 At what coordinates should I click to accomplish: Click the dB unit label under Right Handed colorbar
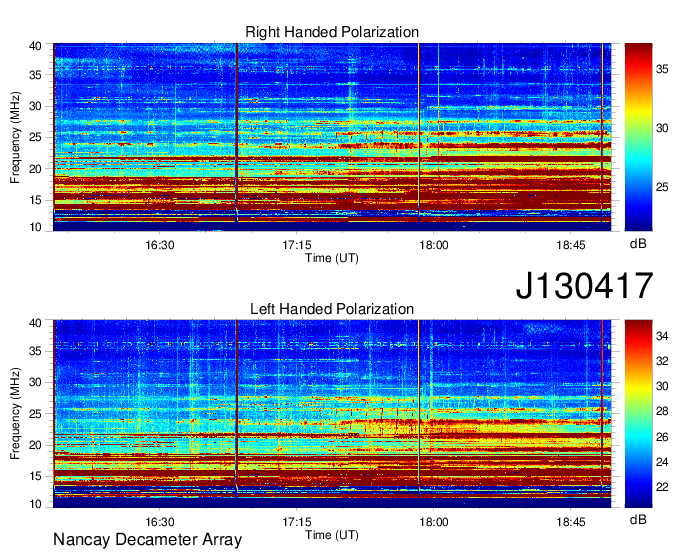point(638,244)
